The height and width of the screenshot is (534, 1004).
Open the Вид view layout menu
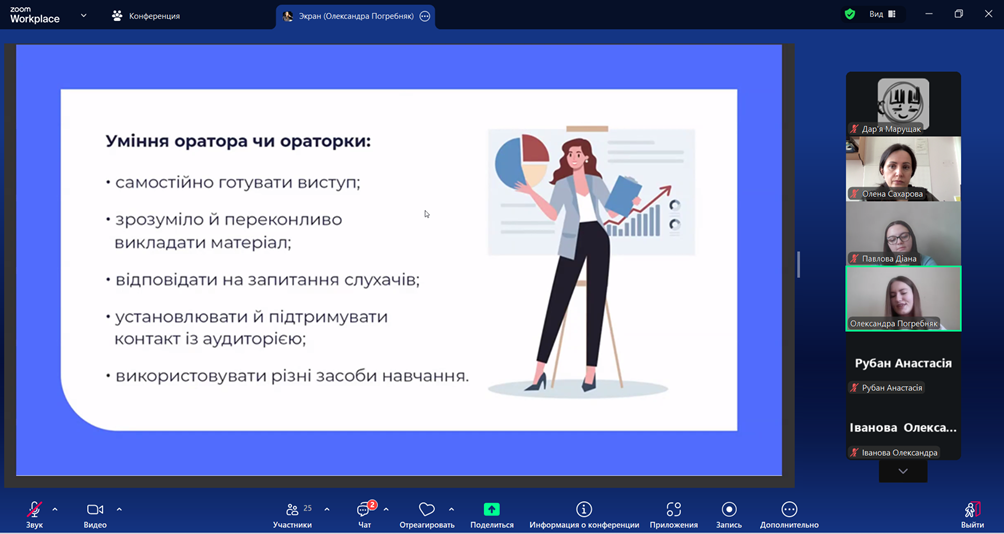[x=882, y=14]
